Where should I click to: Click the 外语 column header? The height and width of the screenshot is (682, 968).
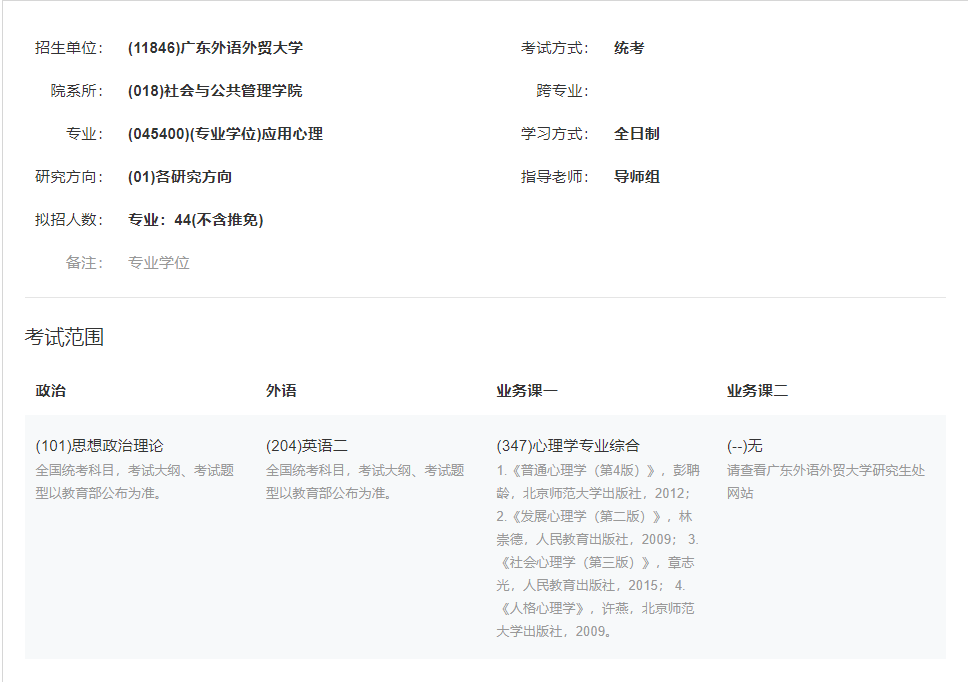click(x=281, y=391)
